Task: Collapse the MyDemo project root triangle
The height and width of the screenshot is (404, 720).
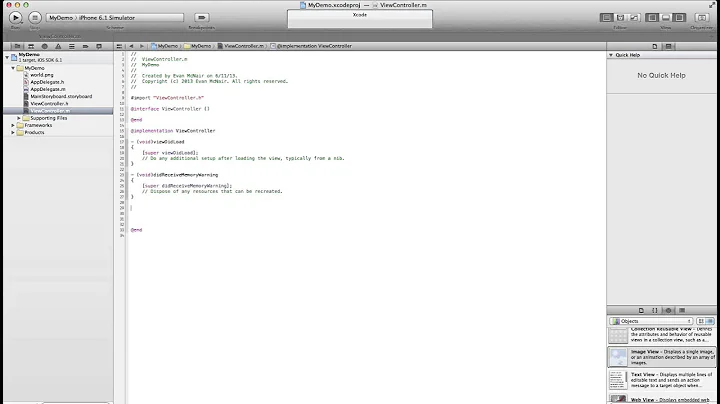Action: [x=7, y=57]
